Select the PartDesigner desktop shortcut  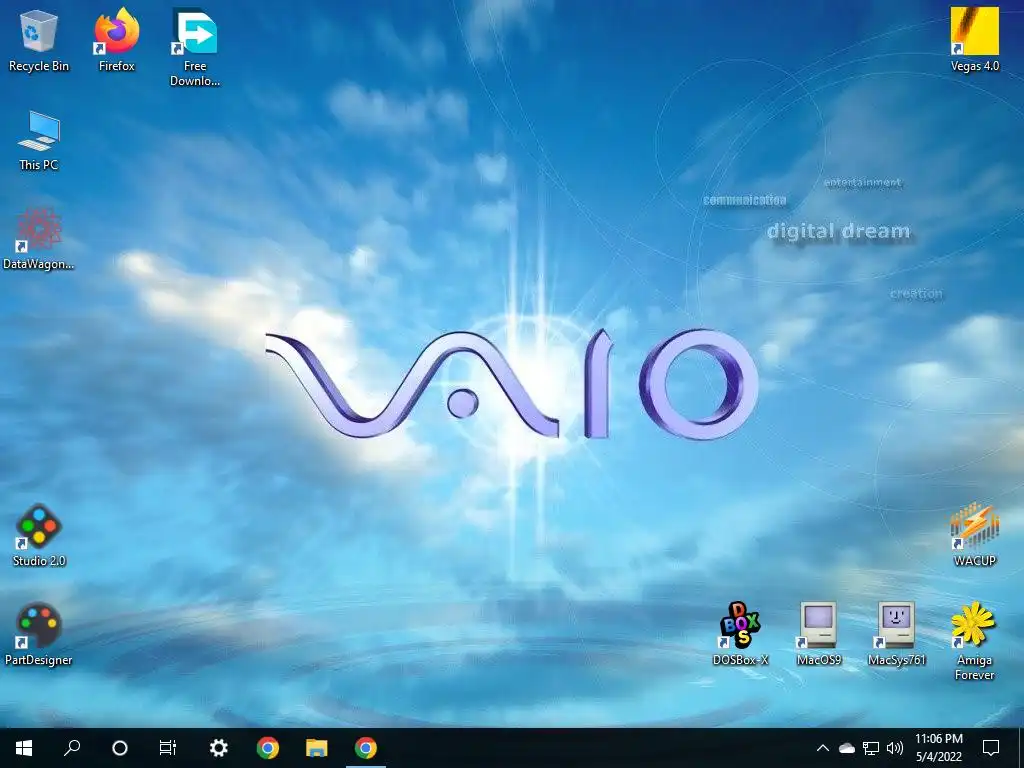coord(39,635)
